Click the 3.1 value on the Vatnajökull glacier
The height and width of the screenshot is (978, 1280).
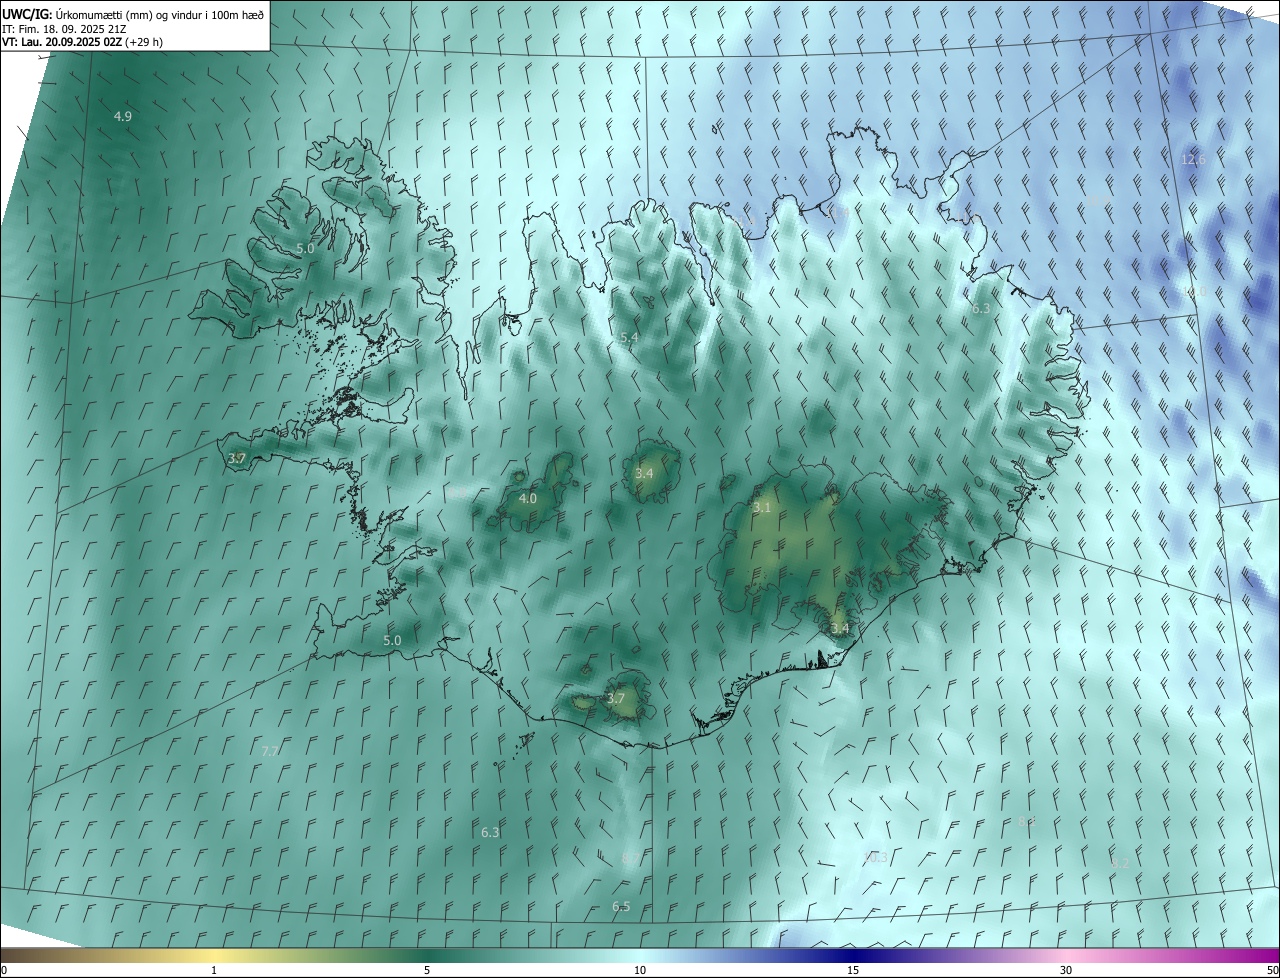coord(762,508)
